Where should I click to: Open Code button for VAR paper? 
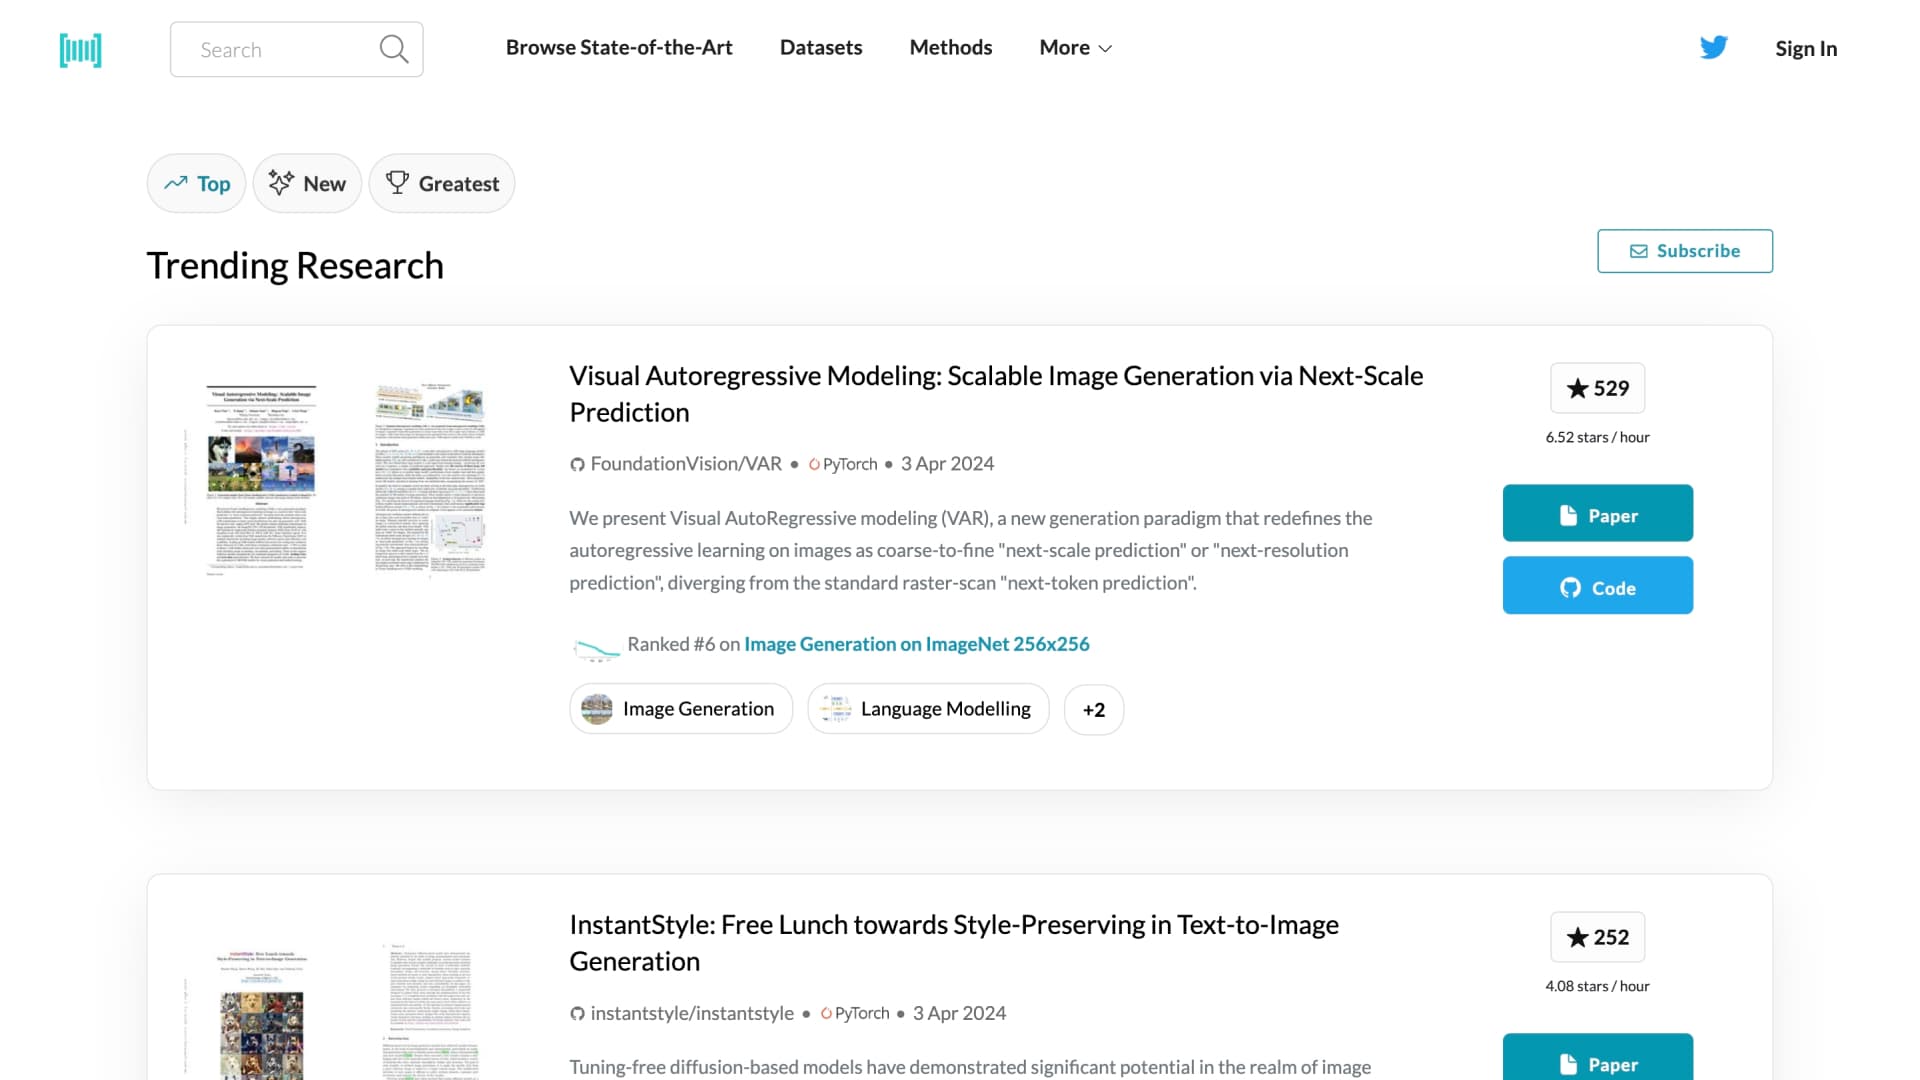pos(1597,586)
